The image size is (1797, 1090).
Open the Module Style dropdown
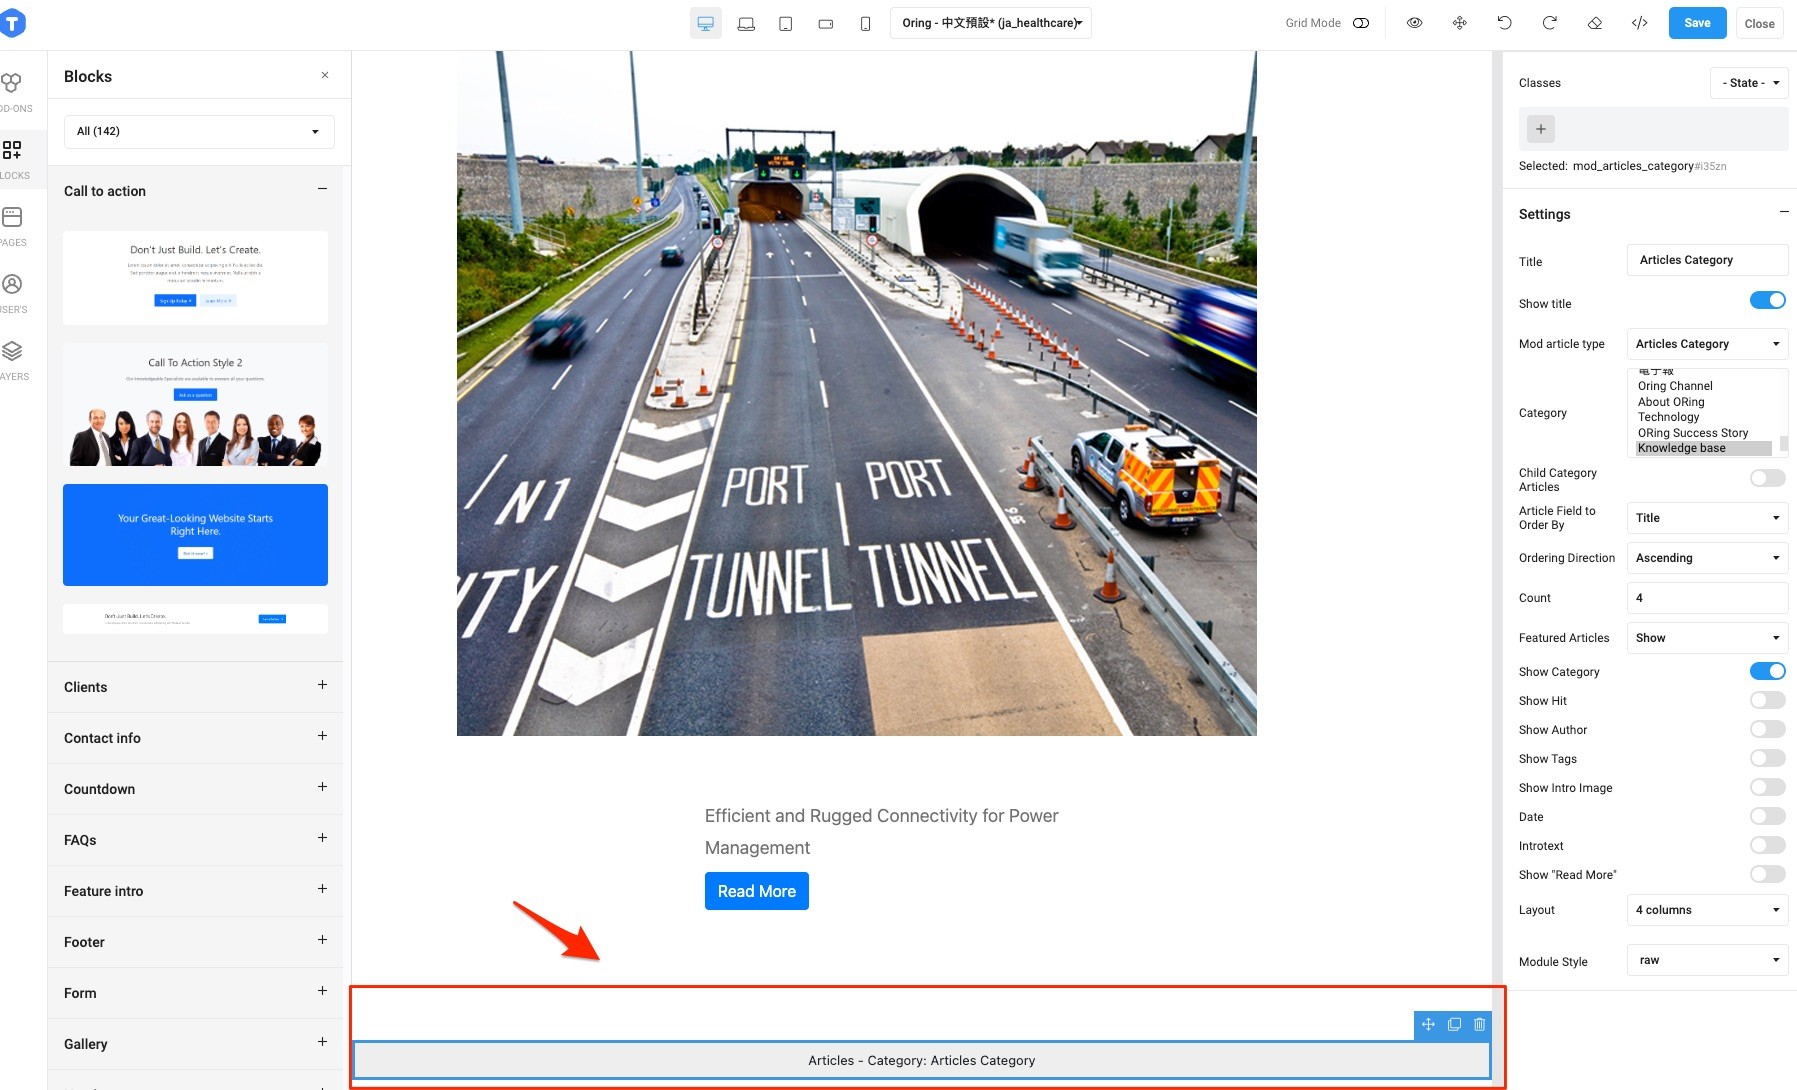point(1707,960)
